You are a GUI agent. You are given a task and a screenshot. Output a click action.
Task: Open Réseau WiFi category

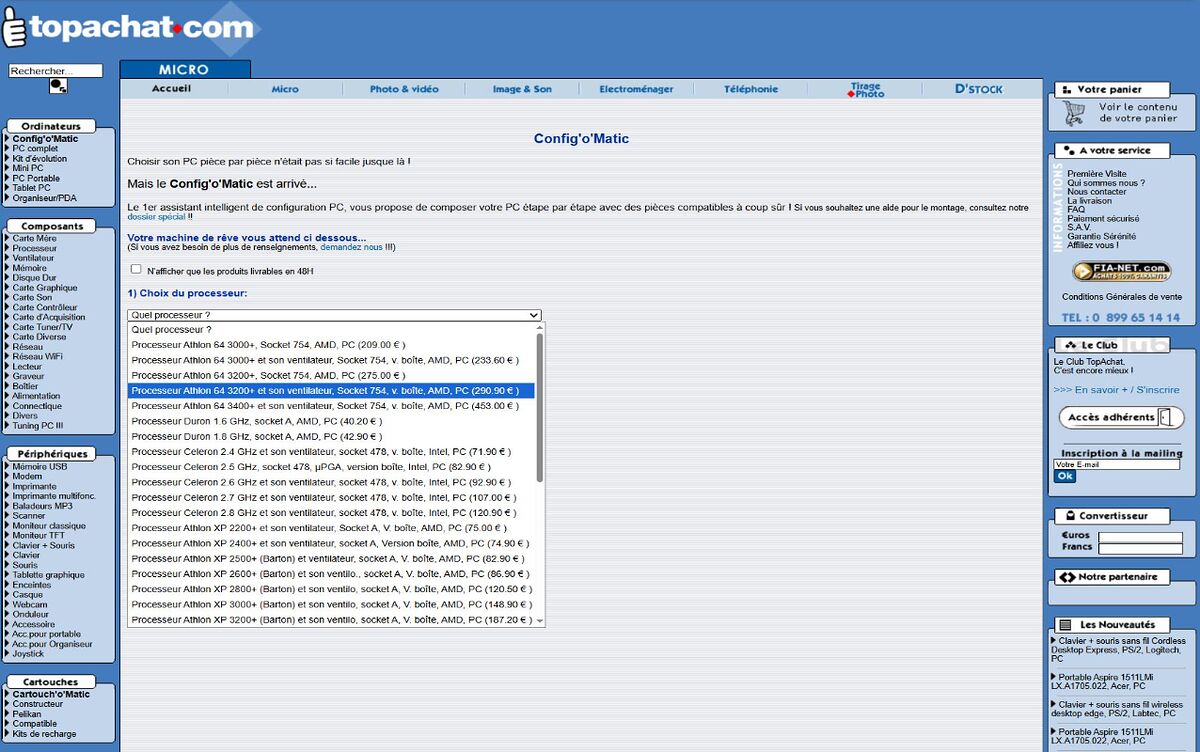pyautogui.click(x=37, y=357)
